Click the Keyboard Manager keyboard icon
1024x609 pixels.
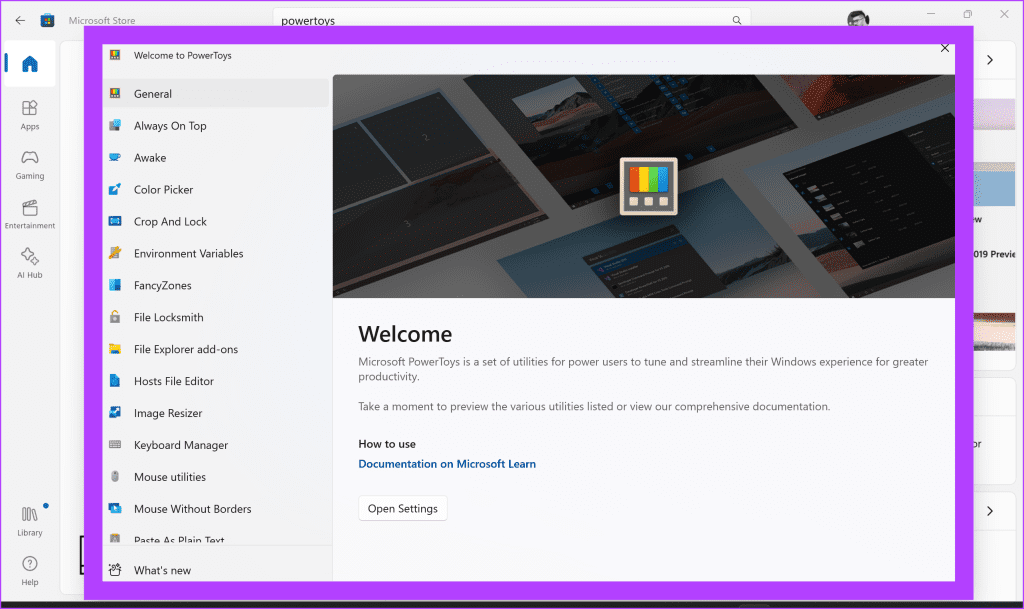coord(115,445)
